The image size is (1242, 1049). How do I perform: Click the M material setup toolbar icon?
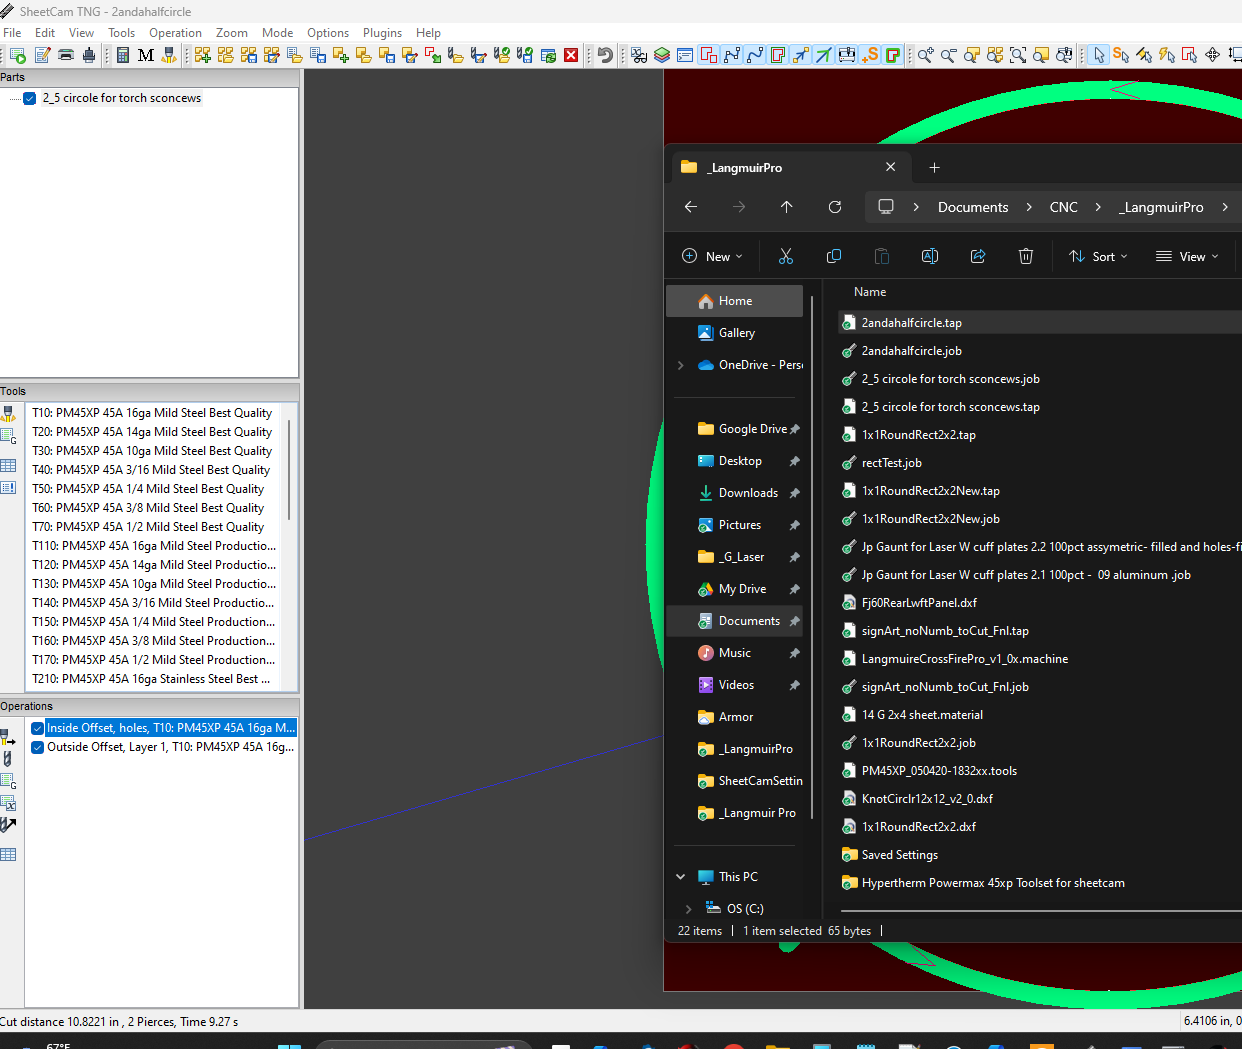(145, 55)
